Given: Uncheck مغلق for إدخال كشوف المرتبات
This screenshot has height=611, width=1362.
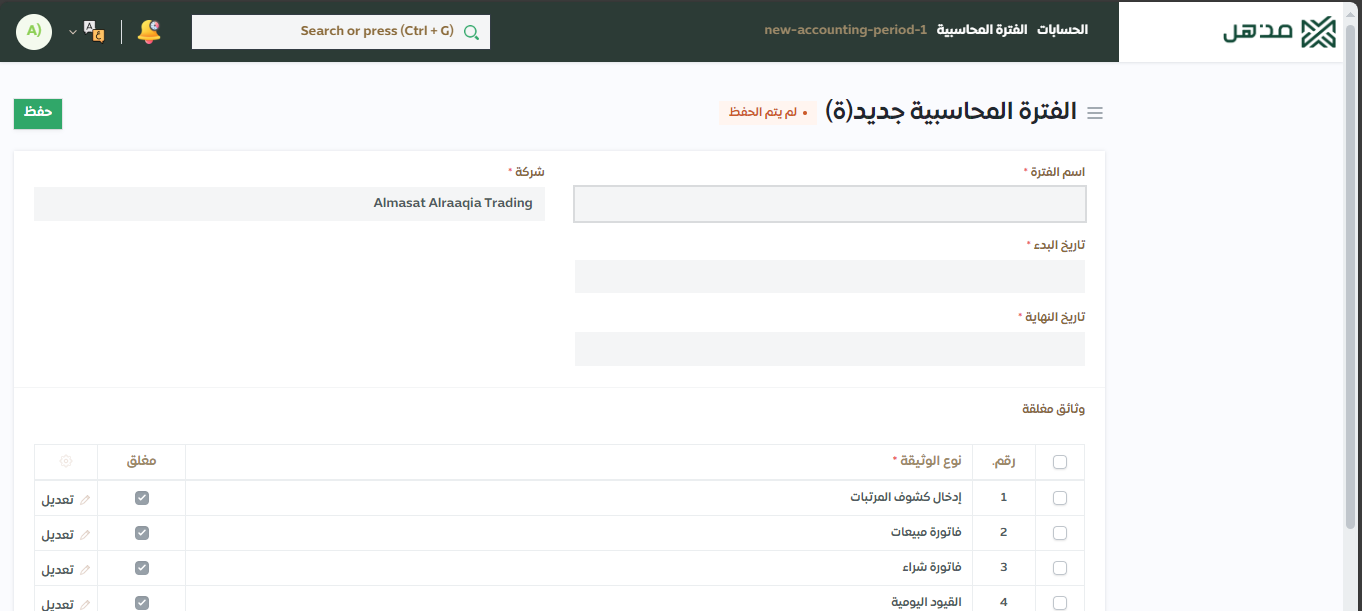Looking at the screenshot, I should [142, 497].
